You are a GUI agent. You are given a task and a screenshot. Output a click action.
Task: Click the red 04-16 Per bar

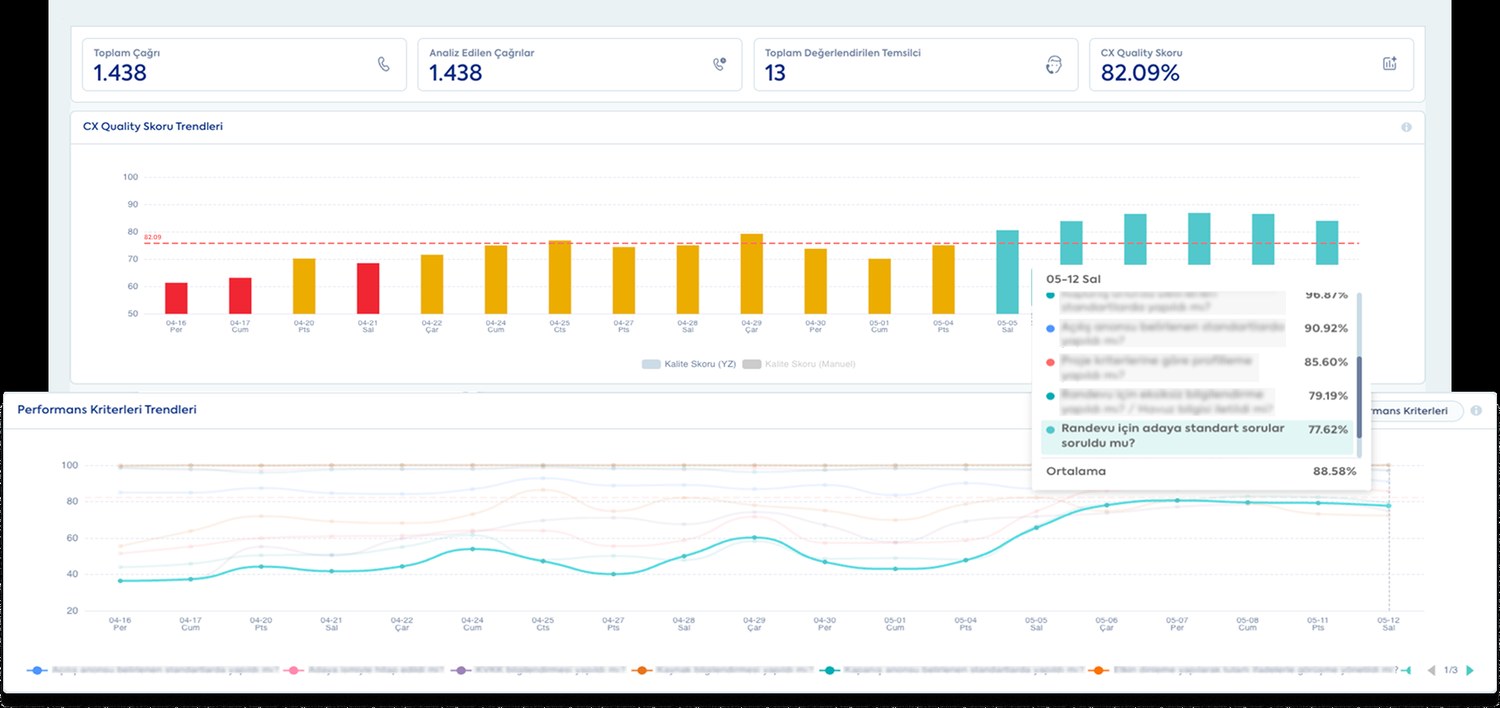tap(176, 298)
